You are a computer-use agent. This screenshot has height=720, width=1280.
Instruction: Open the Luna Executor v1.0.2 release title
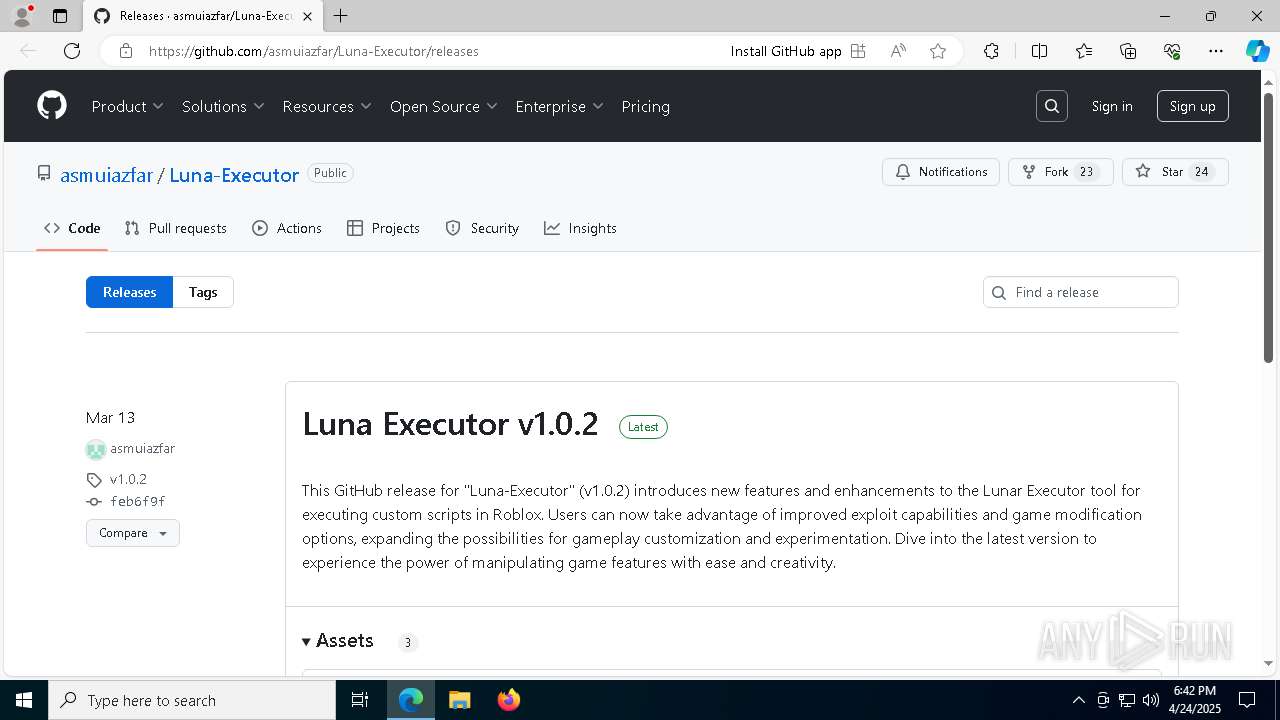click(x=450, y=424)
